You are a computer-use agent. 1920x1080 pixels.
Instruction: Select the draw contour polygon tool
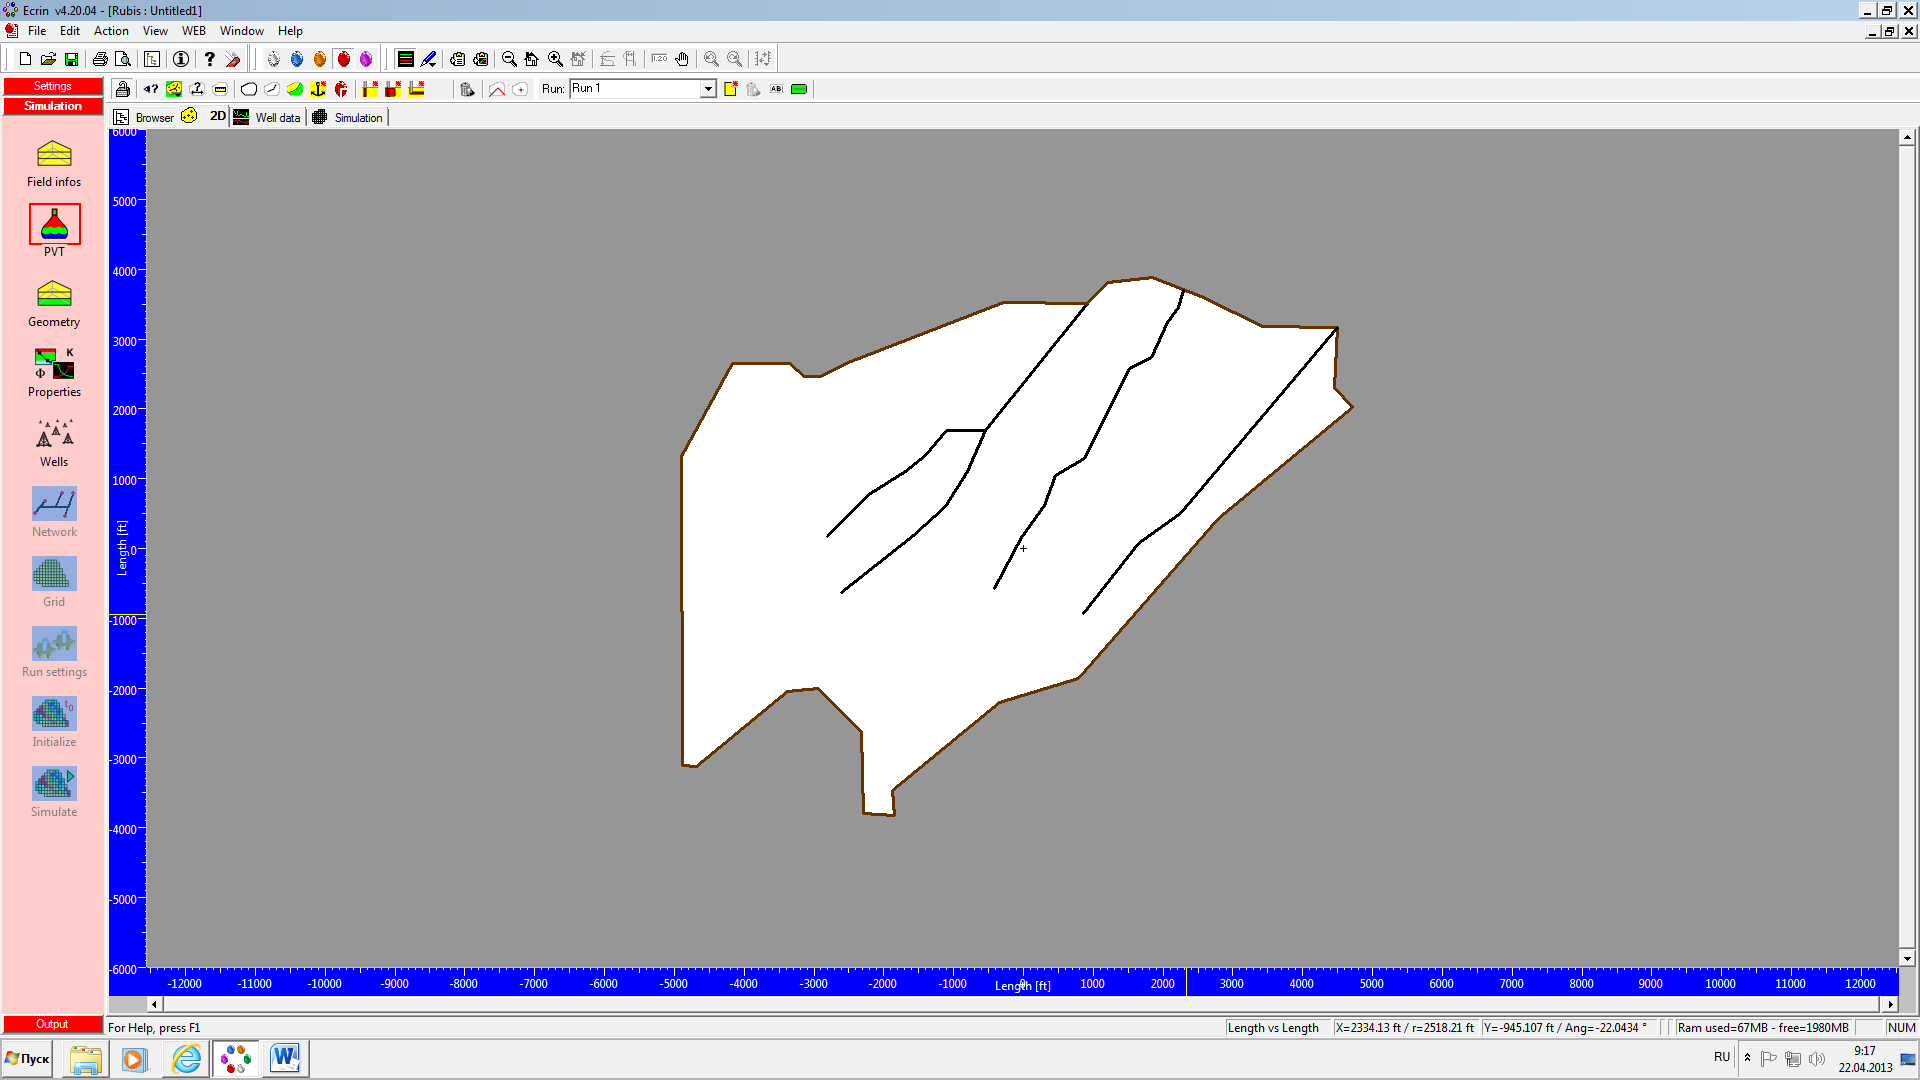coord(249,89)
